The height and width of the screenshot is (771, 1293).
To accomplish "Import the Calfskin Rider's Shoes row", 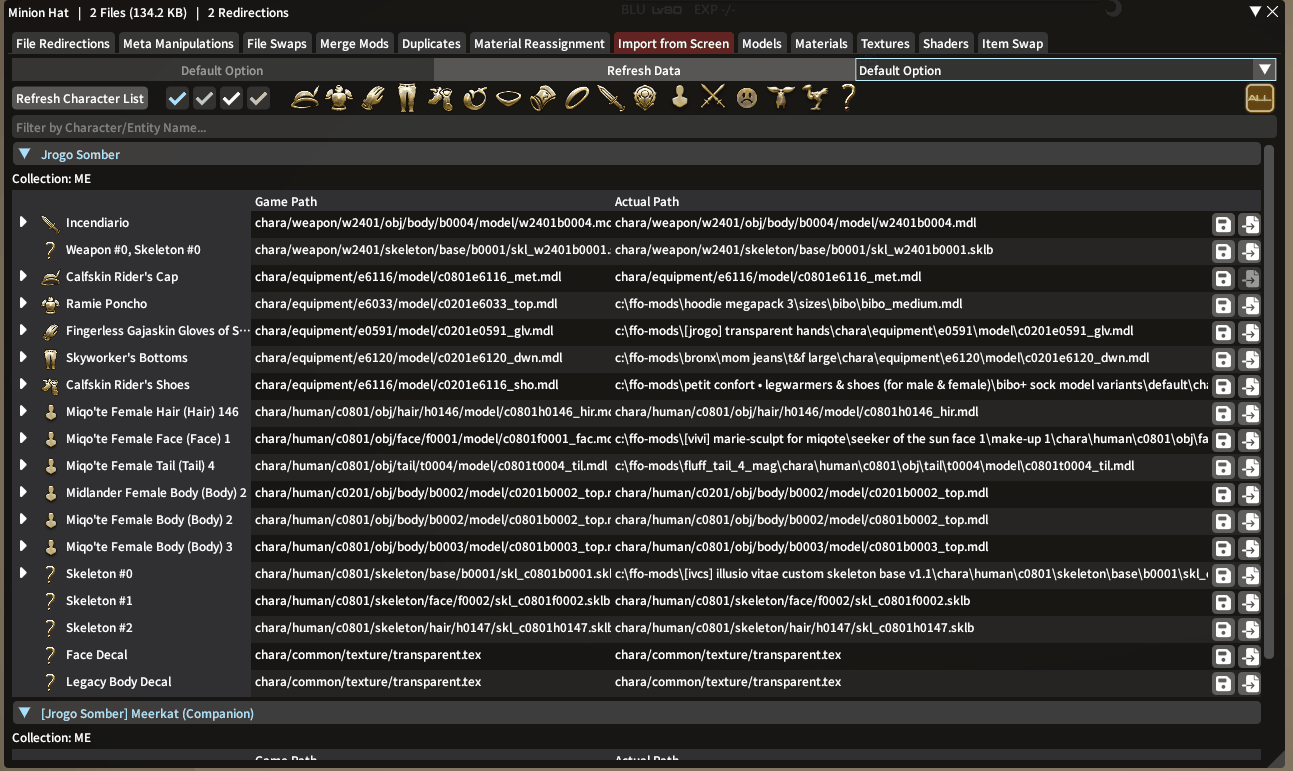I will tap(1250, 386).
